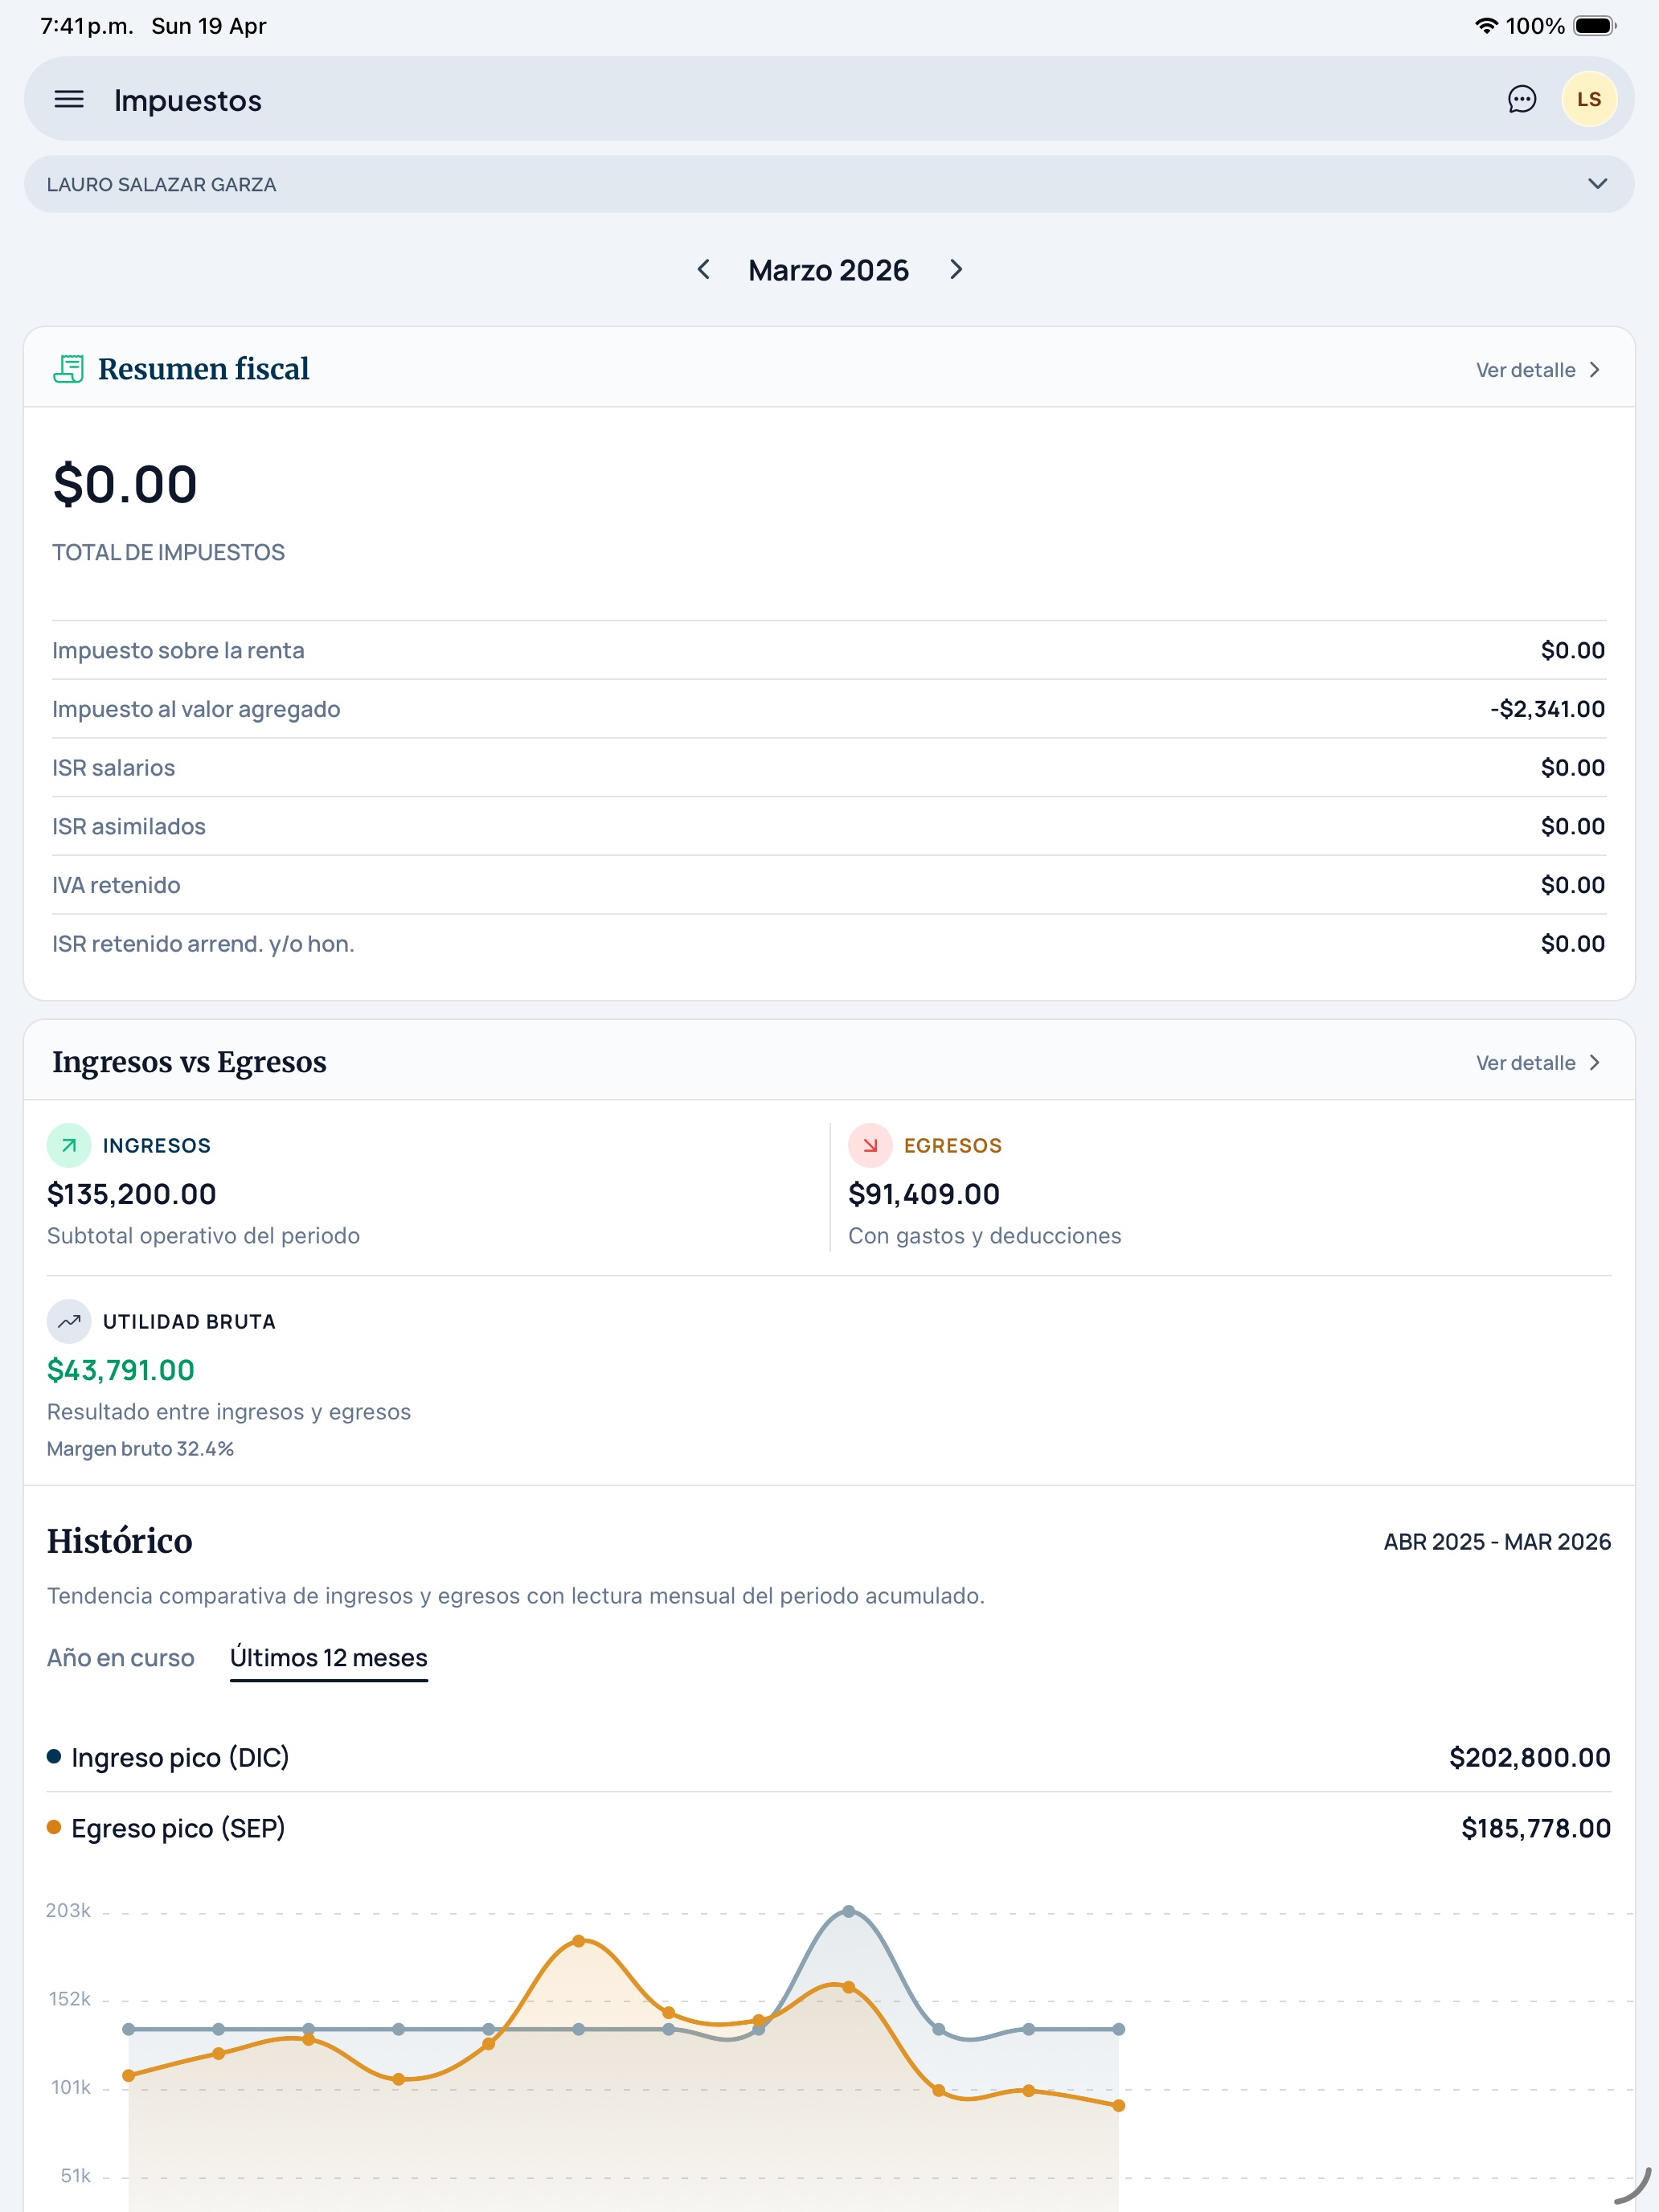Click the Utilidad bruta trend icon

click(x=69, y=1321)
